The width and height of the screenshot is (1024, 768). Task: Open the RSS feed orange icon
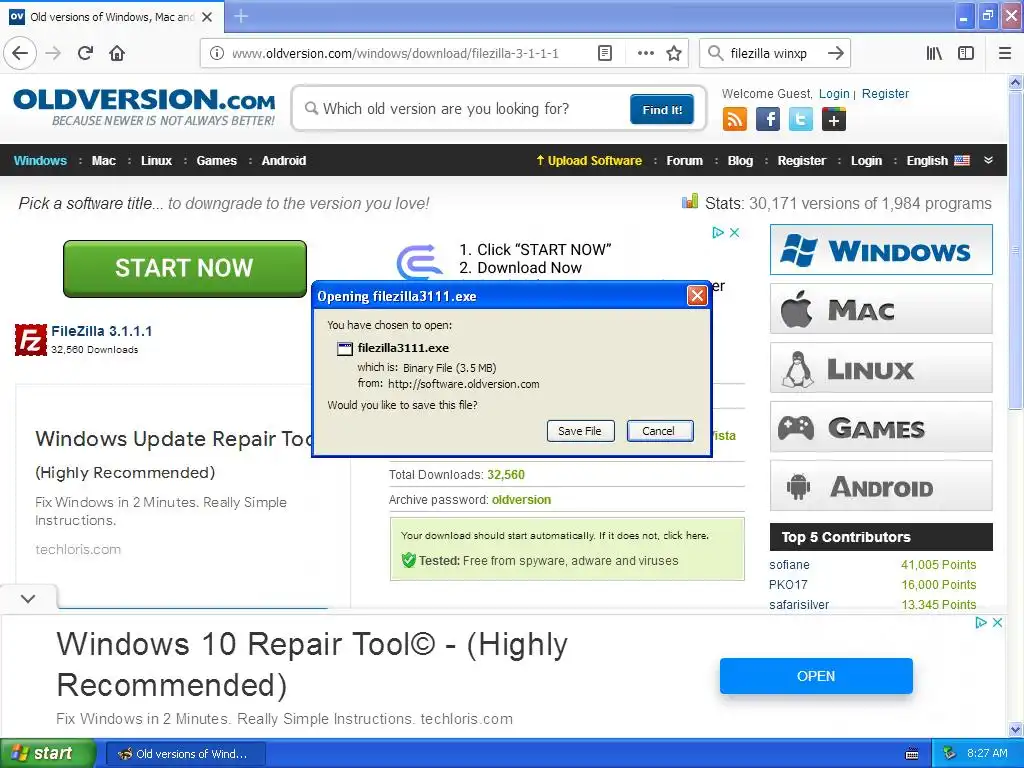point(735,120)
